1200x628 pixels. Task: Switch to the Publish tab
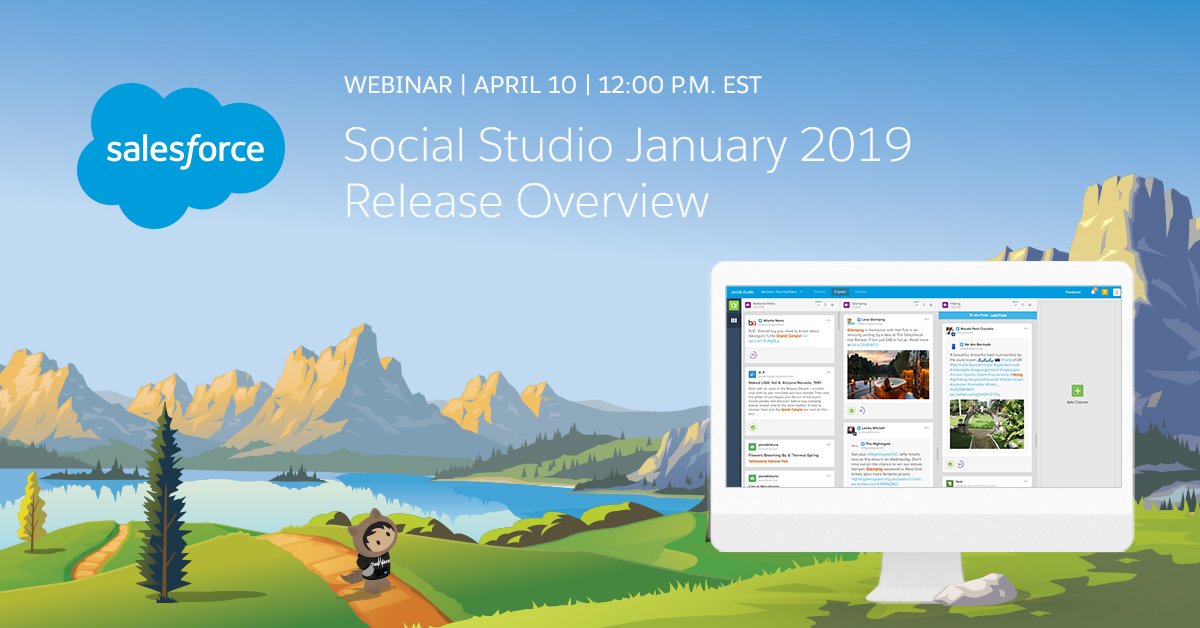820,292
